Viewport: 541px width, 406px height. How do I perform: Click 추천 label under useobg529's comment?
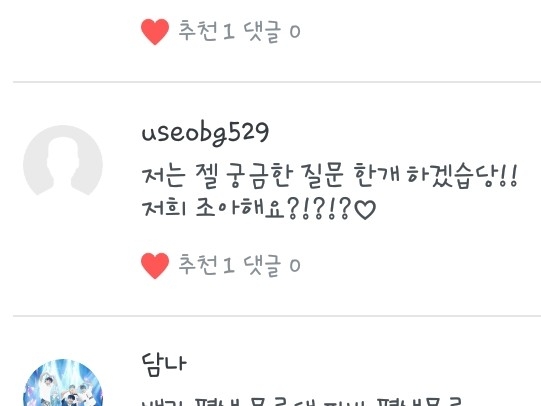click(x=198, y=265)
